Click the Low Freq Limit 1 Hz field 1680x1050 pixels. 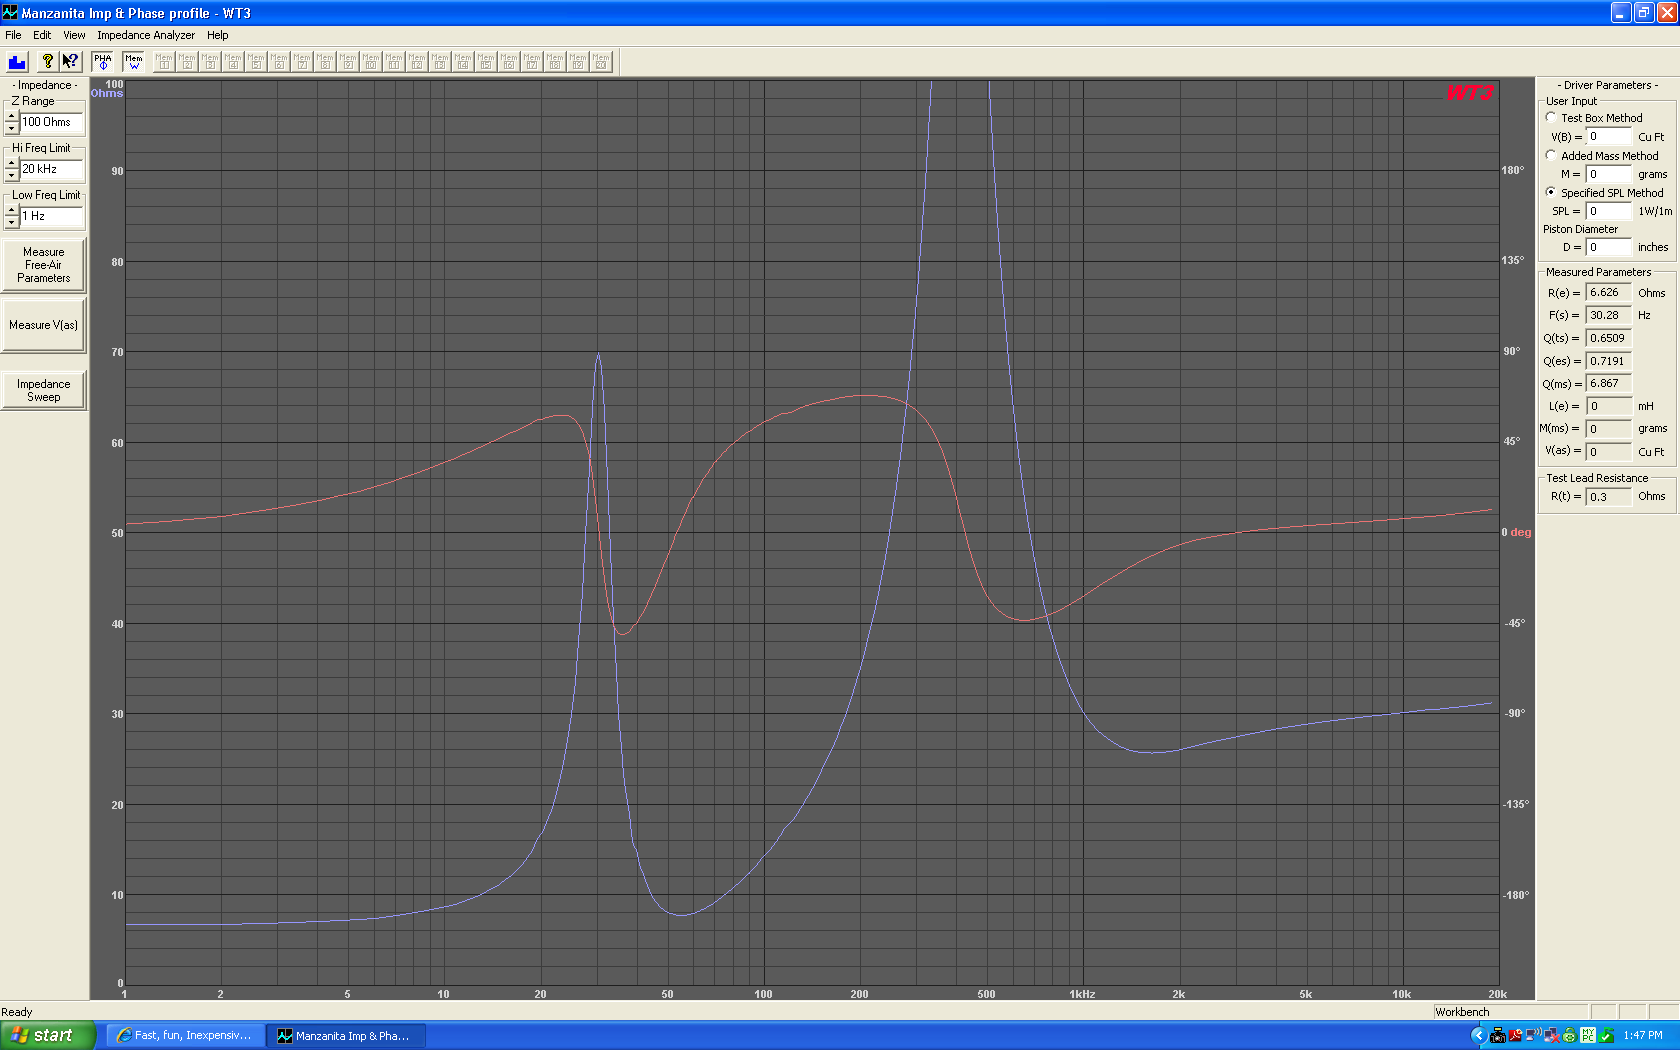pyautogui.click(x=52, y=217)
